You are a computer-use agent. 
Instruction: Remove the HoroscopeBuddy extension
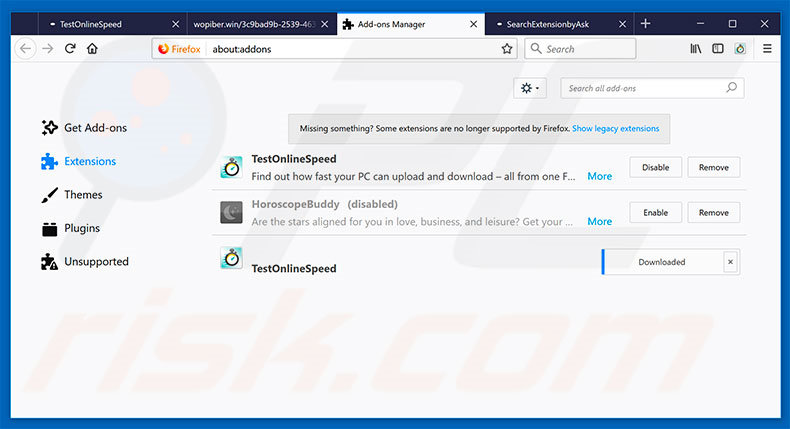click(x=713, y=213)
